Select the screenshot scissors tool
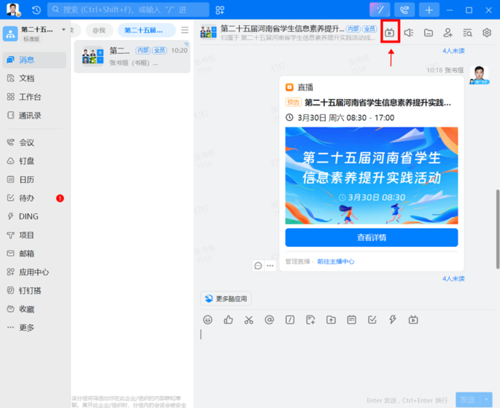Screen dimensions: 500x408 (x=249, y=320)
